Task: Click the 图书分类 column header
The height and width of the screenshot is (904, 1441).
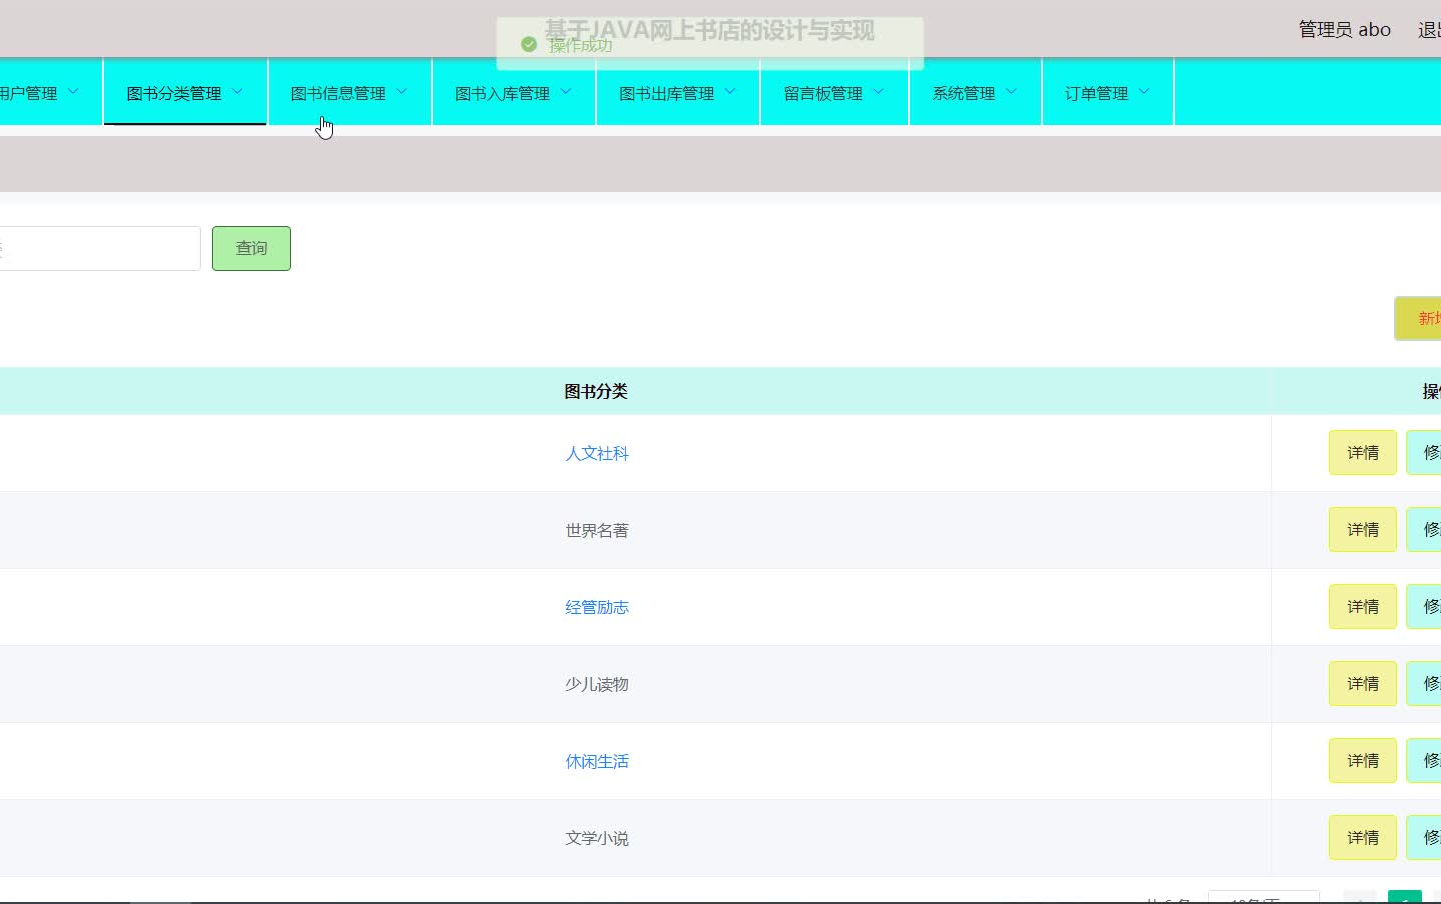Action: click(596, 391)
